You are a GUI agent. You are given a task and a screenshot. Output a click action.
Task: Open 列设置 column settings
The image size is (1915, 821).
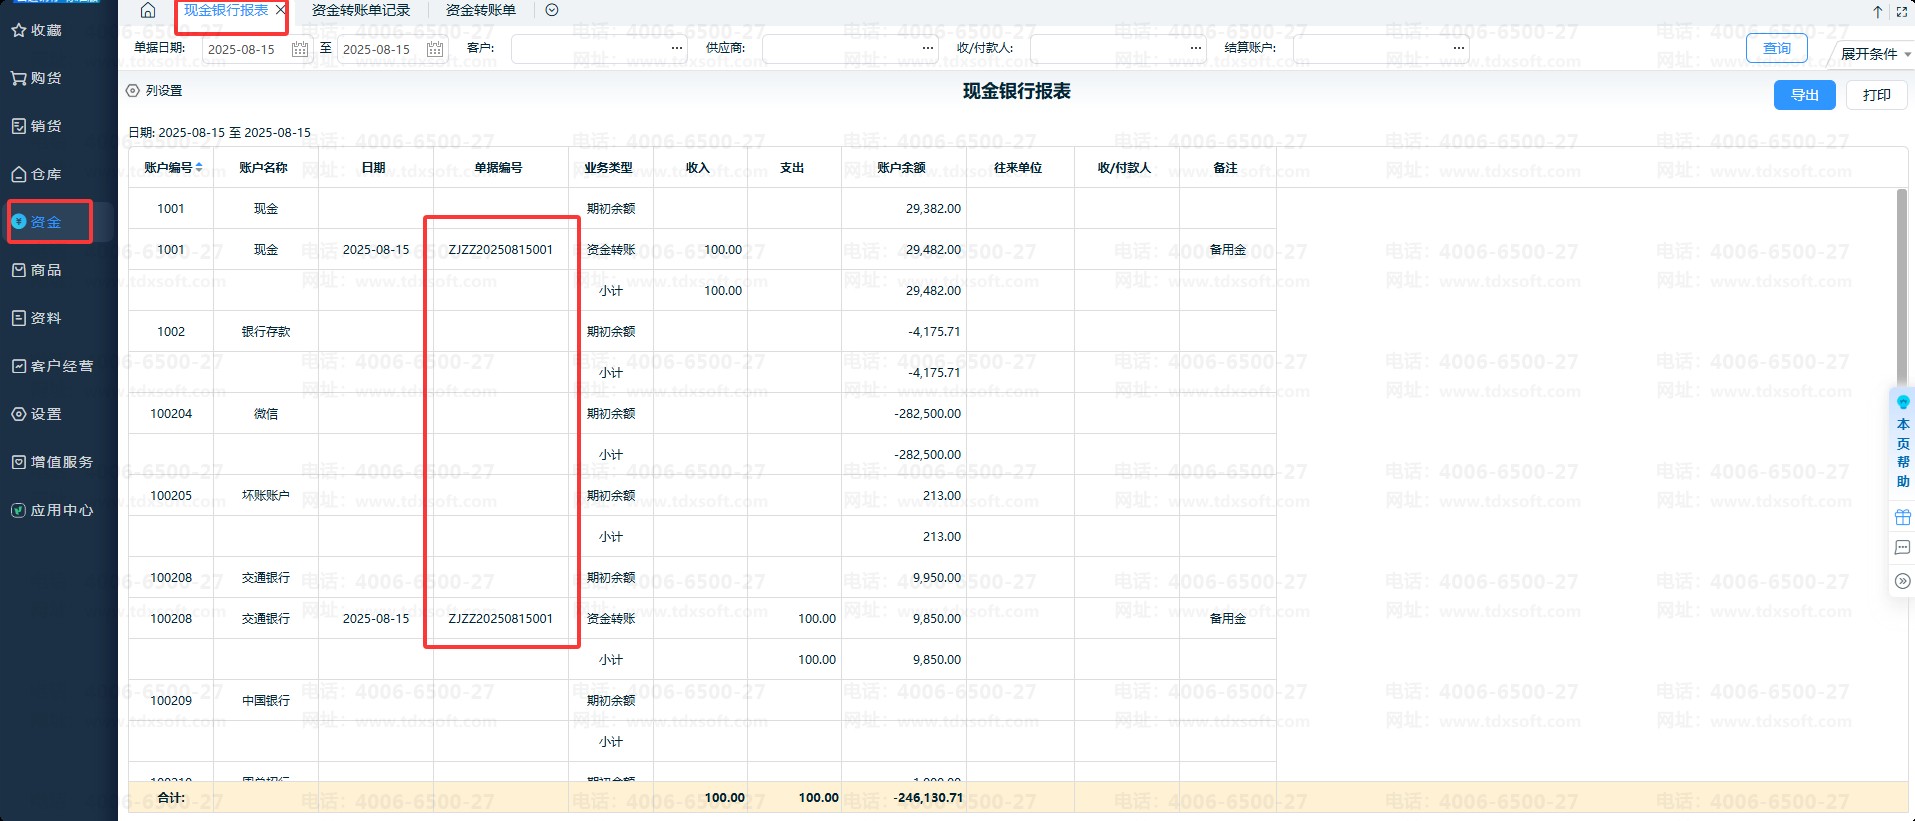coord(155,91)
